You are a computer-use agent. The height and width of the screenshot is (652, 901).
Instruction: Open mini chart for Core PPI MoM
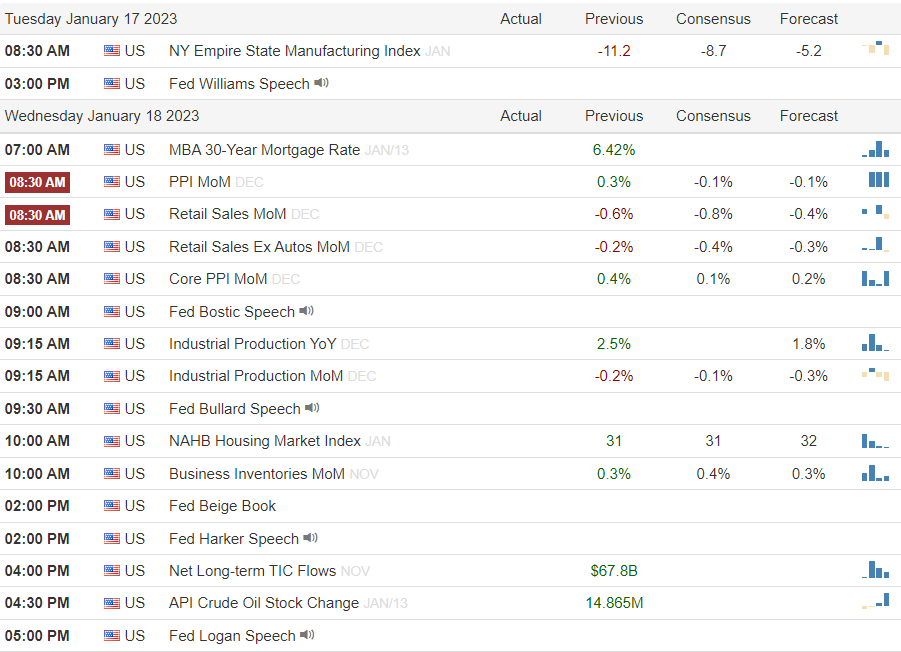tap(875, 278)
